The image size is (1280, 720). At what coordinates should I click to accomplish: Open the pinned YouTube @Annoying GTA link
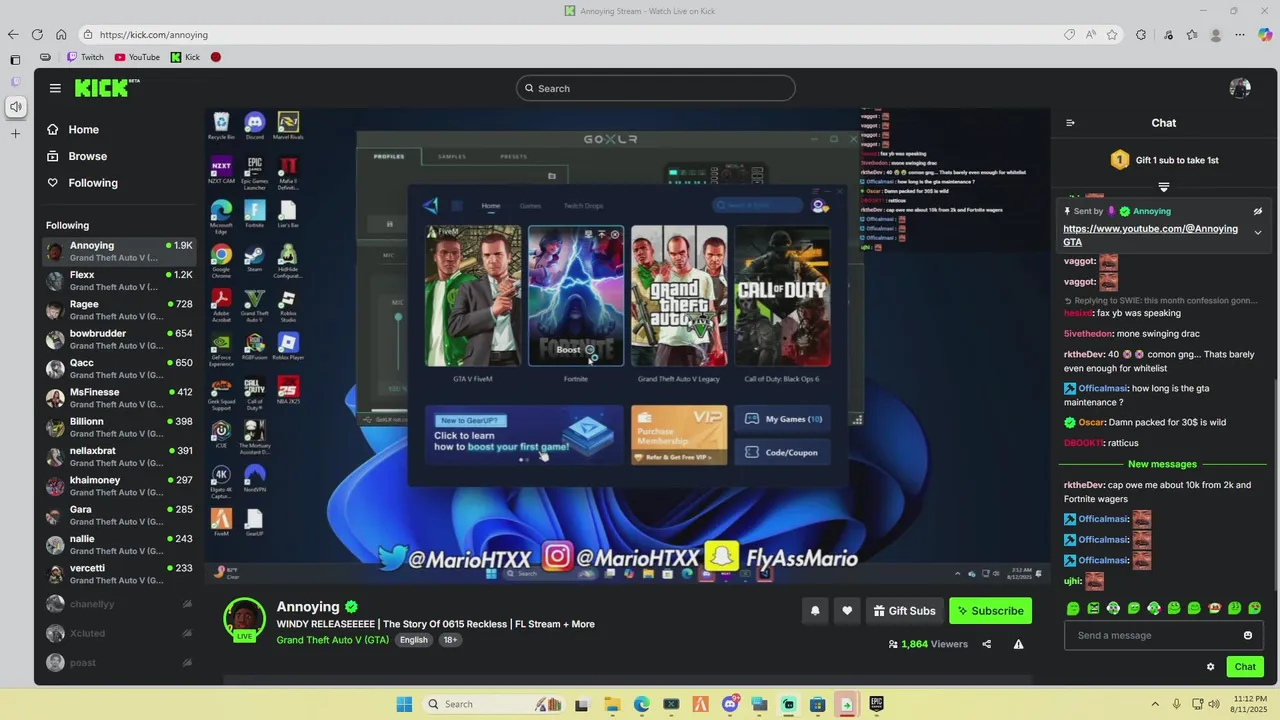[1150, 235]
